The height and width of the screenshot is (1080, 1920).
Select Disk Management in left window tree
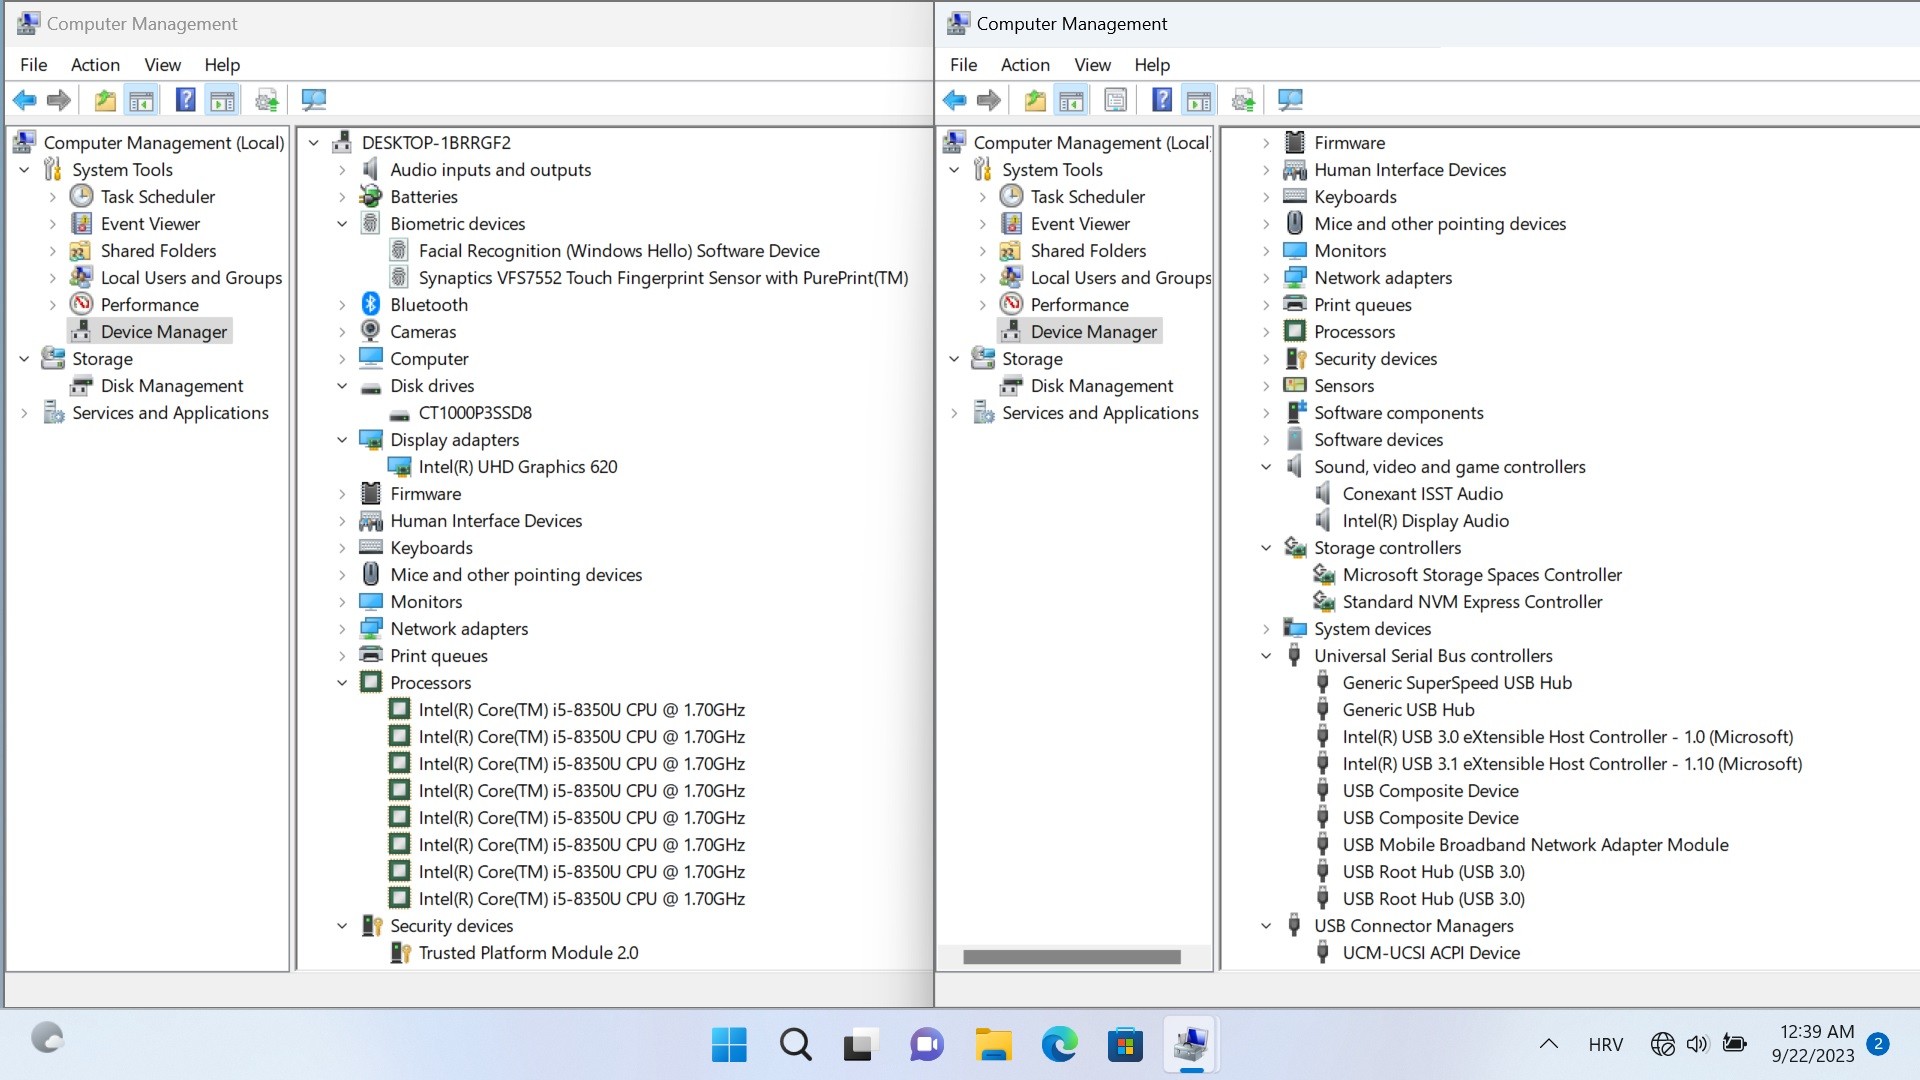171,386
